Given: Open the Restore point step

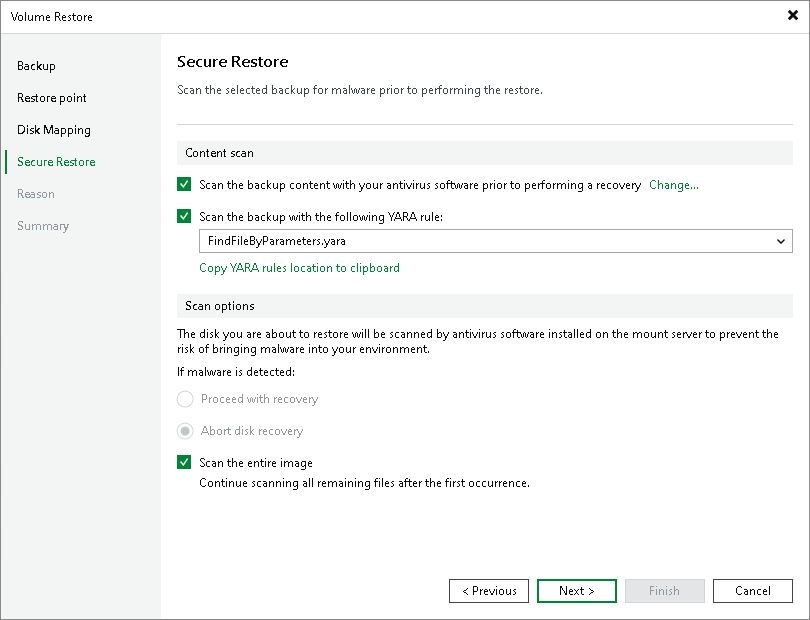Looking at the screenshot, I should pyautogui.click(x=52, y=98).
